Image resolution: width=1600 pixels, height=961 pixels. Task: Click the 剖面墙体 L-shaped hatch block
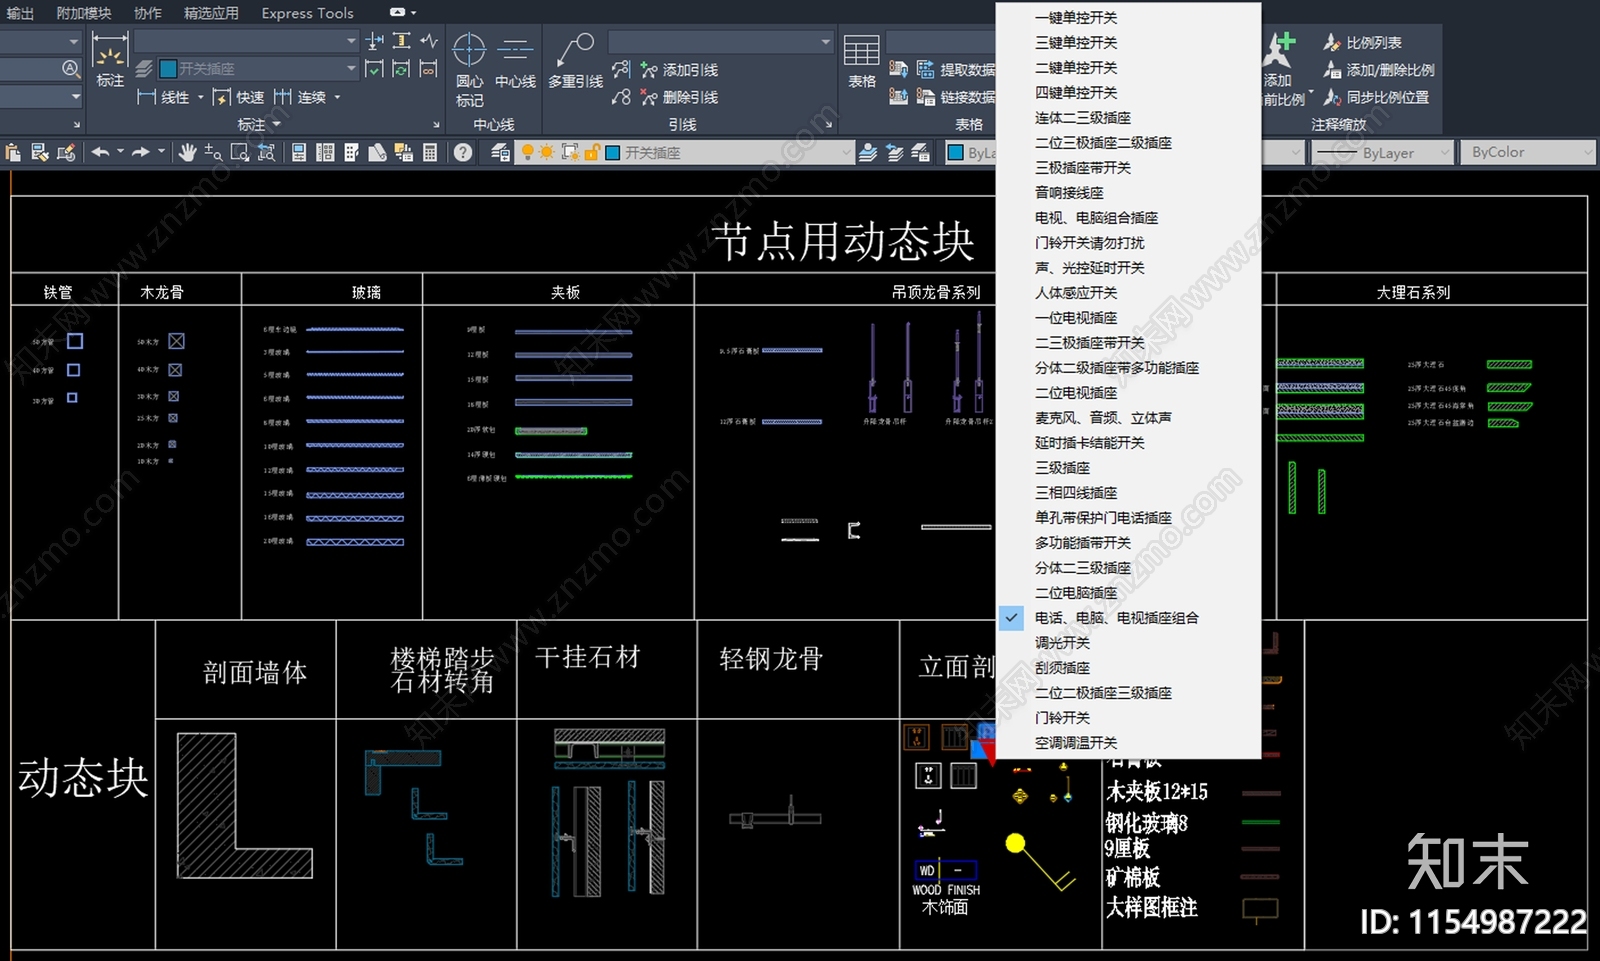tap(245, 806)
